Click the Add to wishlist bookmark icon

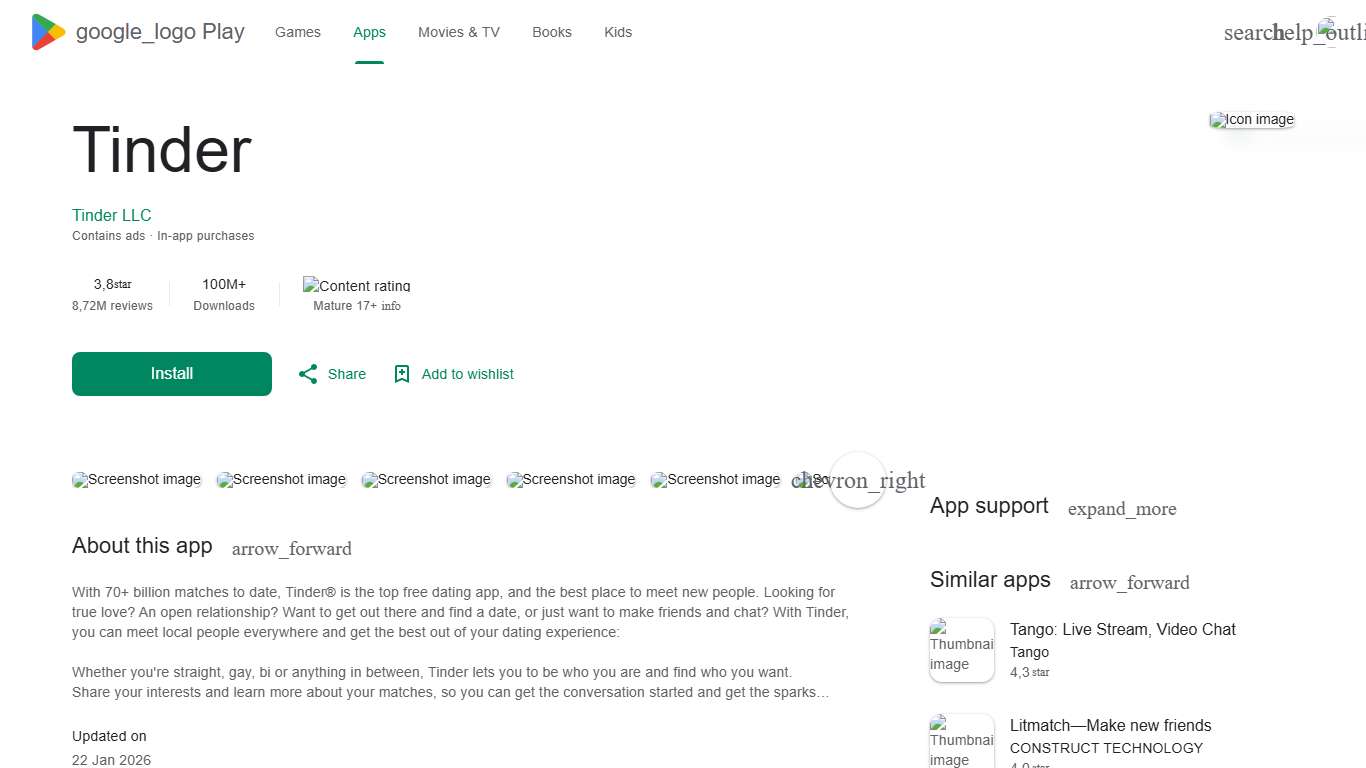[x=401, y=373]
